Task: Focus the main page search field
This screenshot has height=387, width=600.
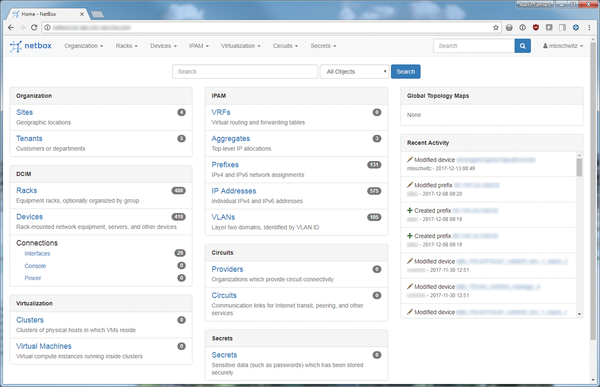Action: tap(245, 72)
